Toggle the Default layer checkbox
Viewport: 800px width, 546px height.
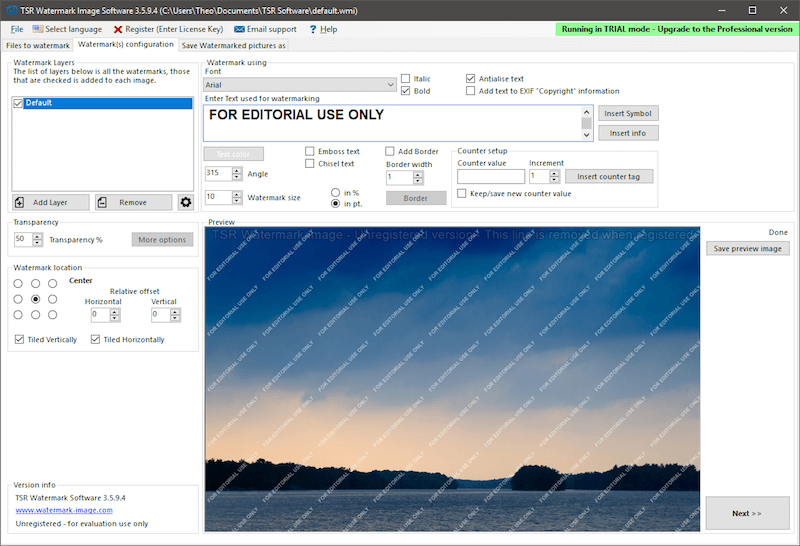18,103
